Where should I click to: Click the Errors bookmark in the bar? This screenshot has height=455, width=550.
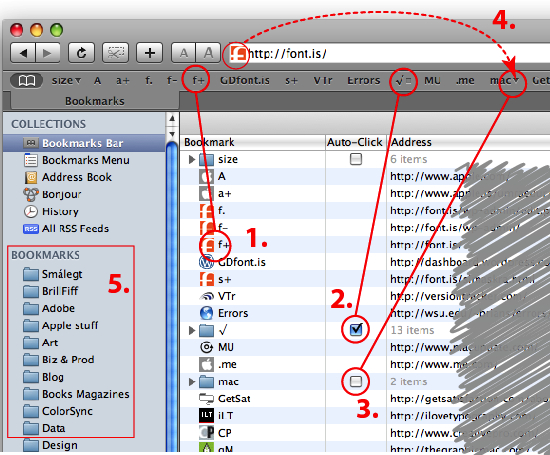(x=364, y=81)
